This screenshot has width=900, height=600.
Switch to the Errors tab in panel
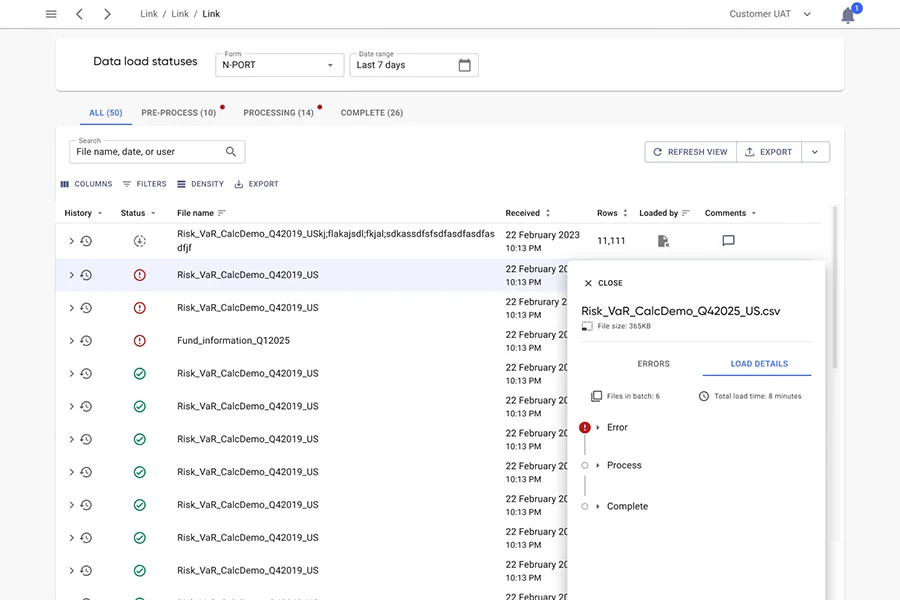click(653, 364)
